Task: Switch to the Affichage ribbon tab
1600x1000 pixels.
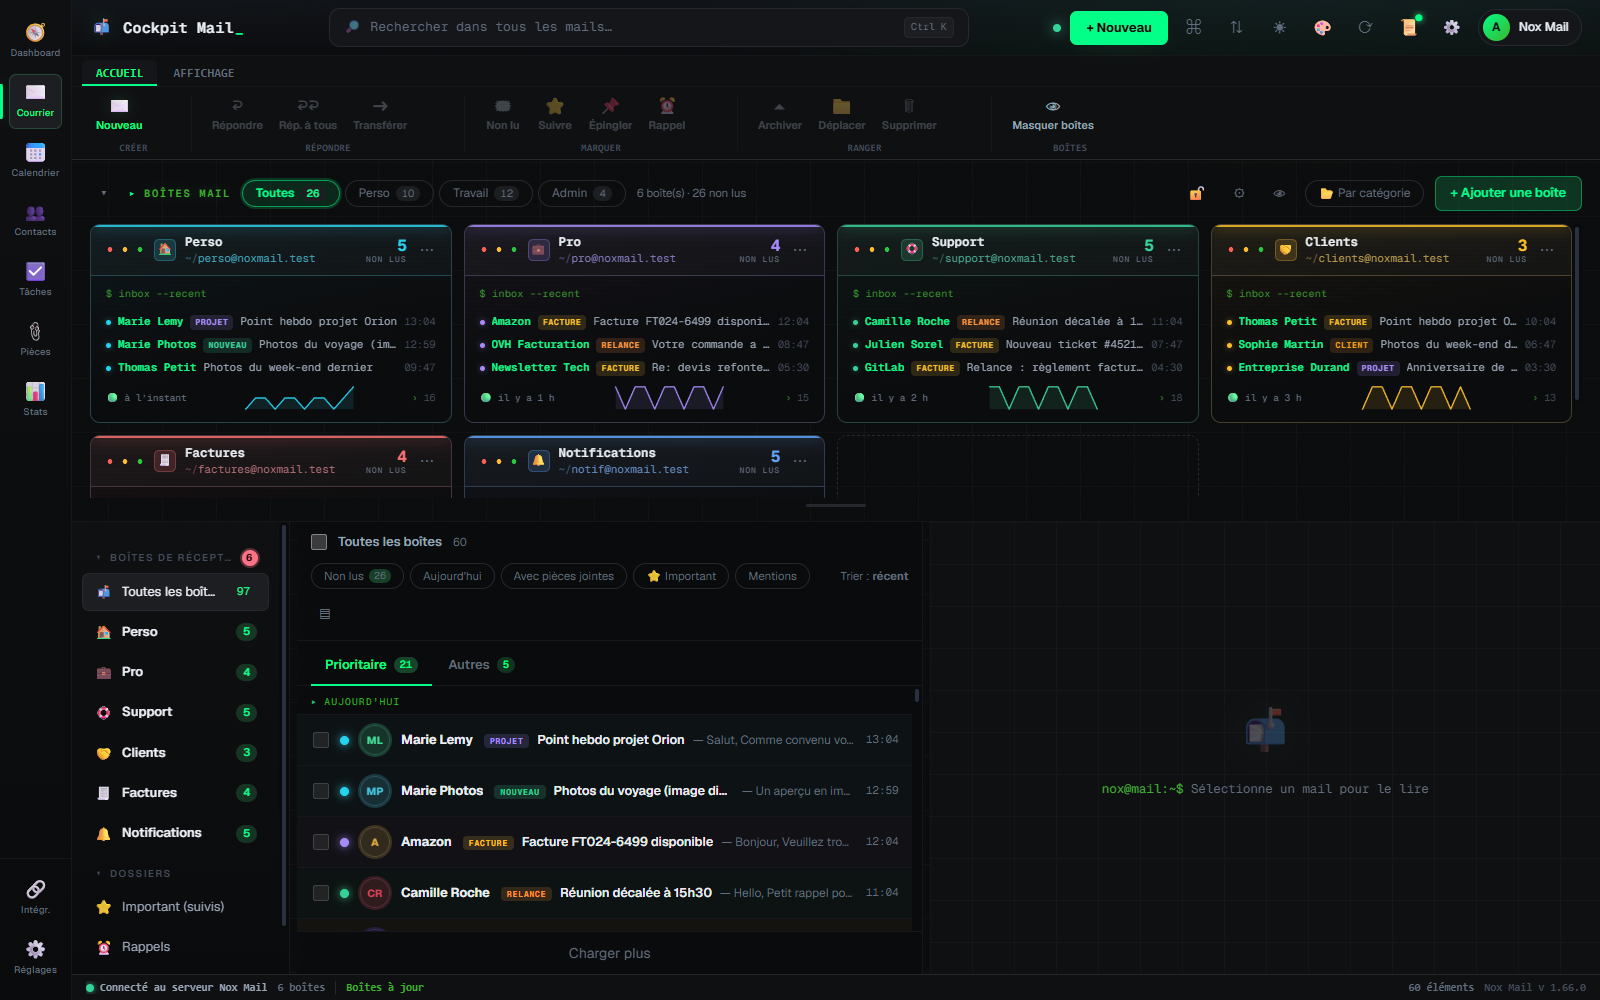Action: (204, 73)
